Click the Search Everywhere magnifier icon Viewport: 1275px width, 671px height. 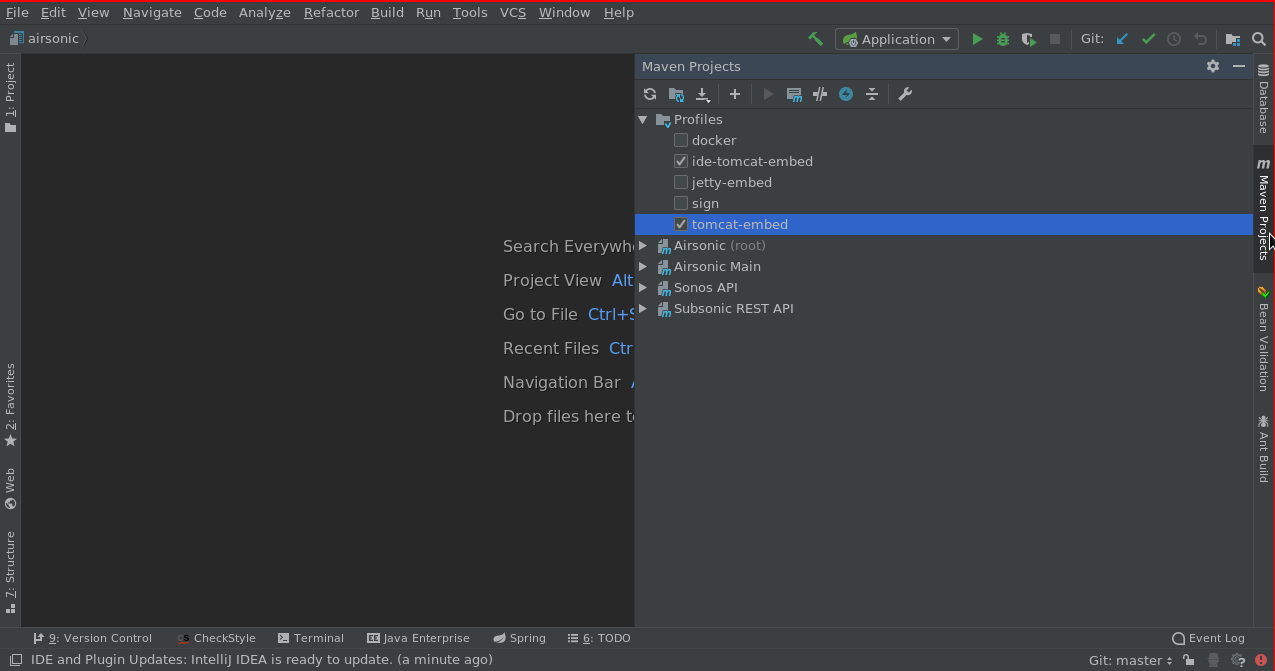1259,39
